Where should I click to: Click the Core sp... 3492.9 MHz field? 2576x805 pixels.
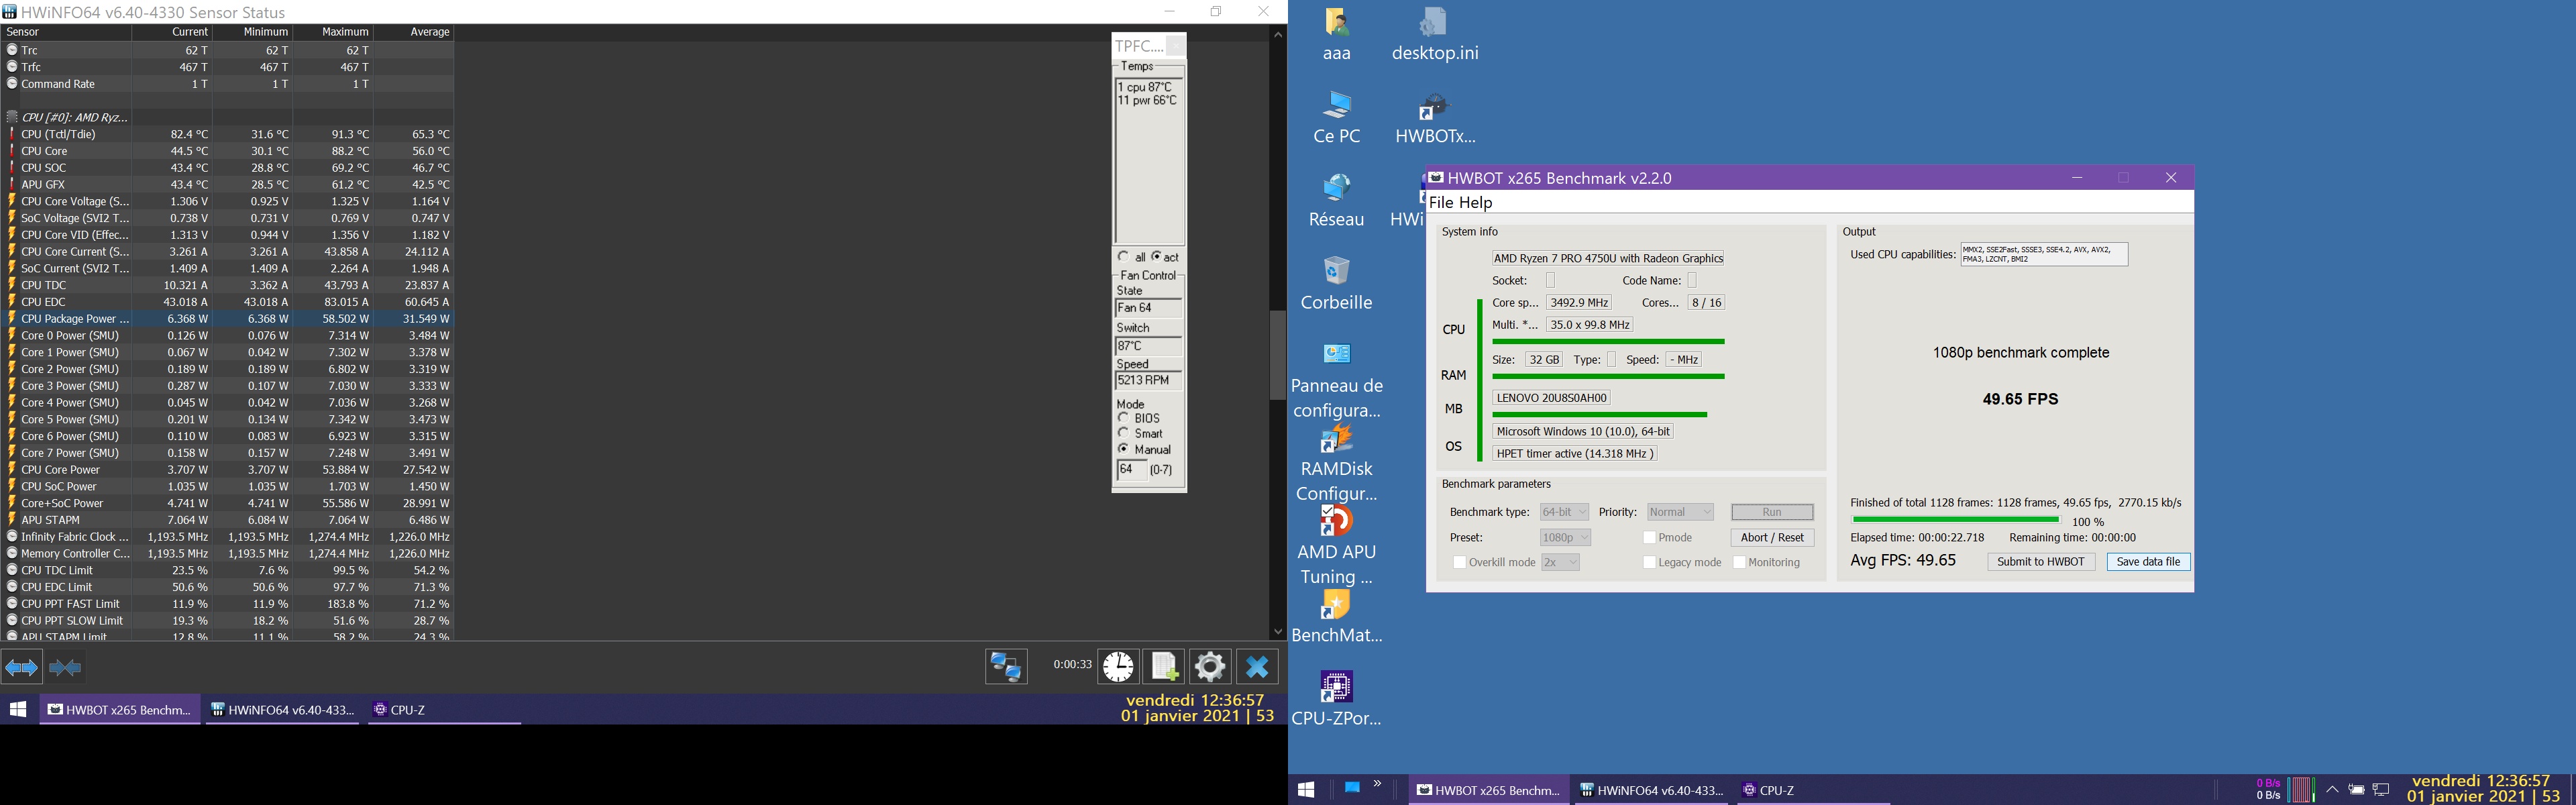click(x=1579, y=303)
